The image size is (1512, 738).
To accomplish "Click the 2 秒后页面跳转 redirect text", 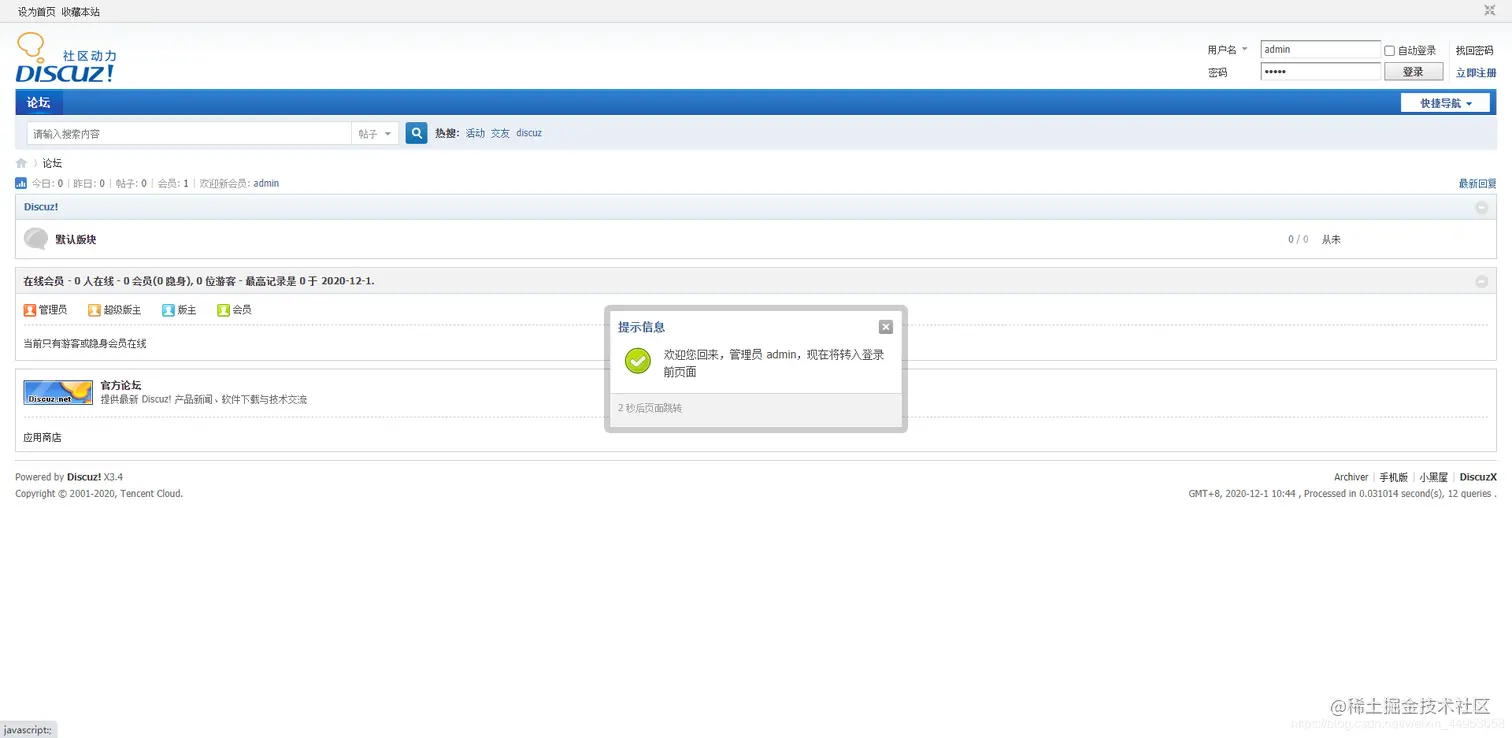I will [x=650, y=408].
